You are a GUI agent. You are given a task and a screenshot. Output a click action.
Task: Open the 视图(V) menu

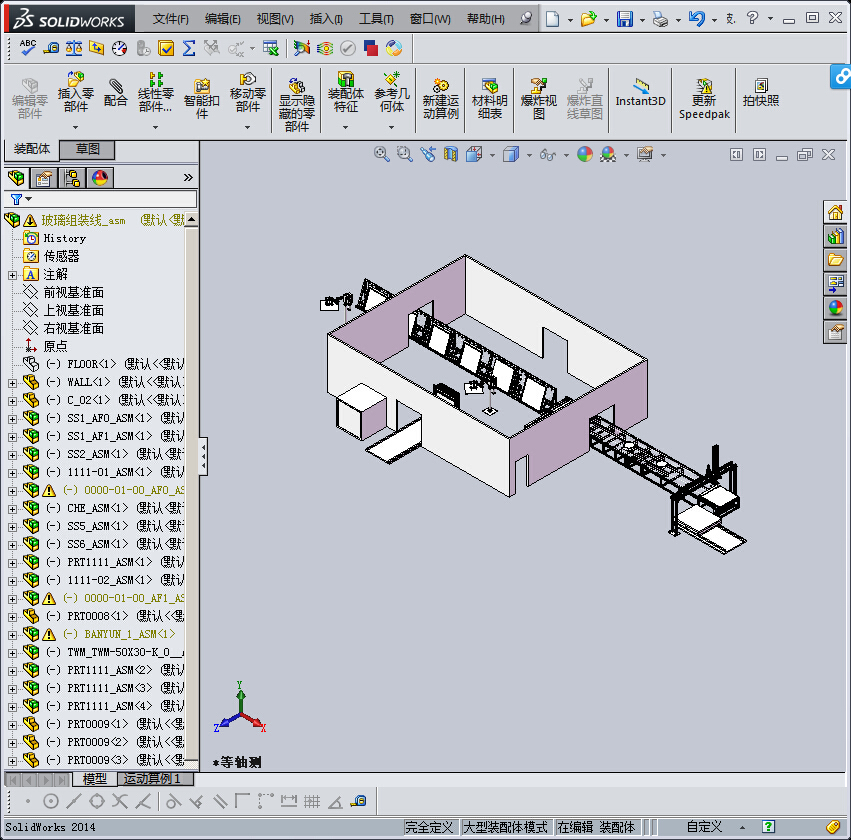coord(275,19)
